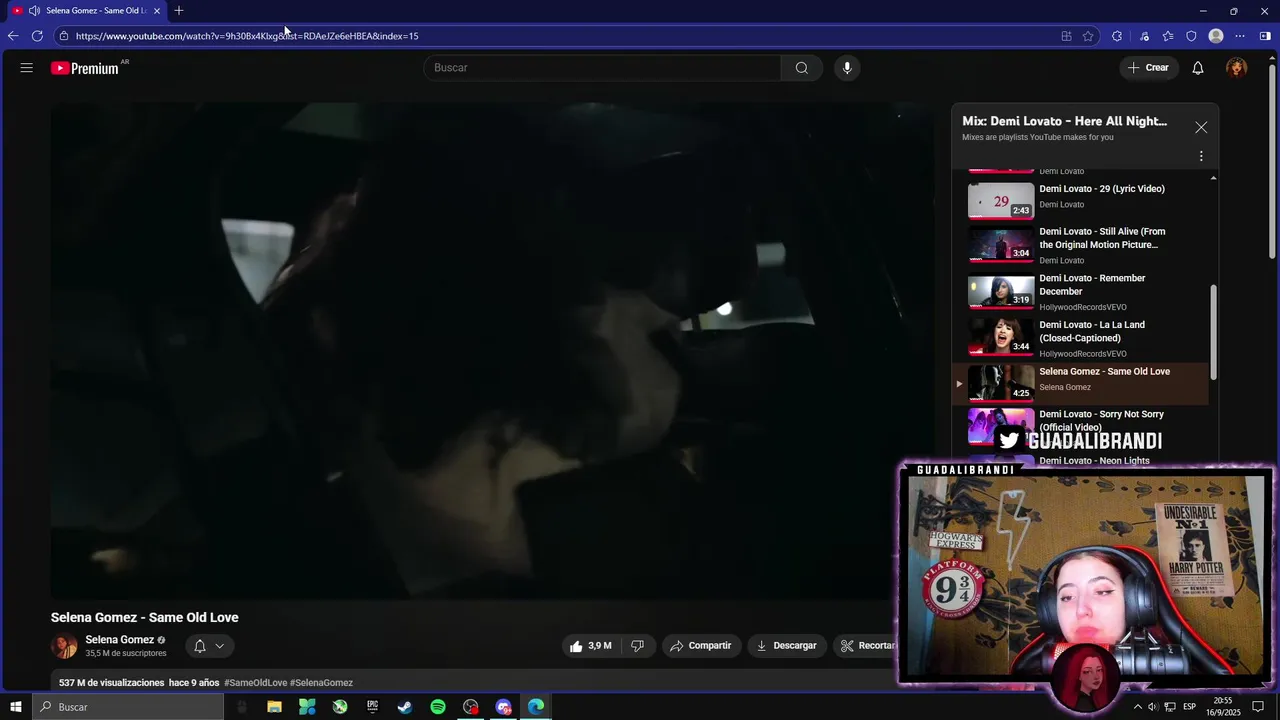Close the Demi Lovato mix playlist panel
Screen dimensions: 1280x720
click(x=1201, y=128)
